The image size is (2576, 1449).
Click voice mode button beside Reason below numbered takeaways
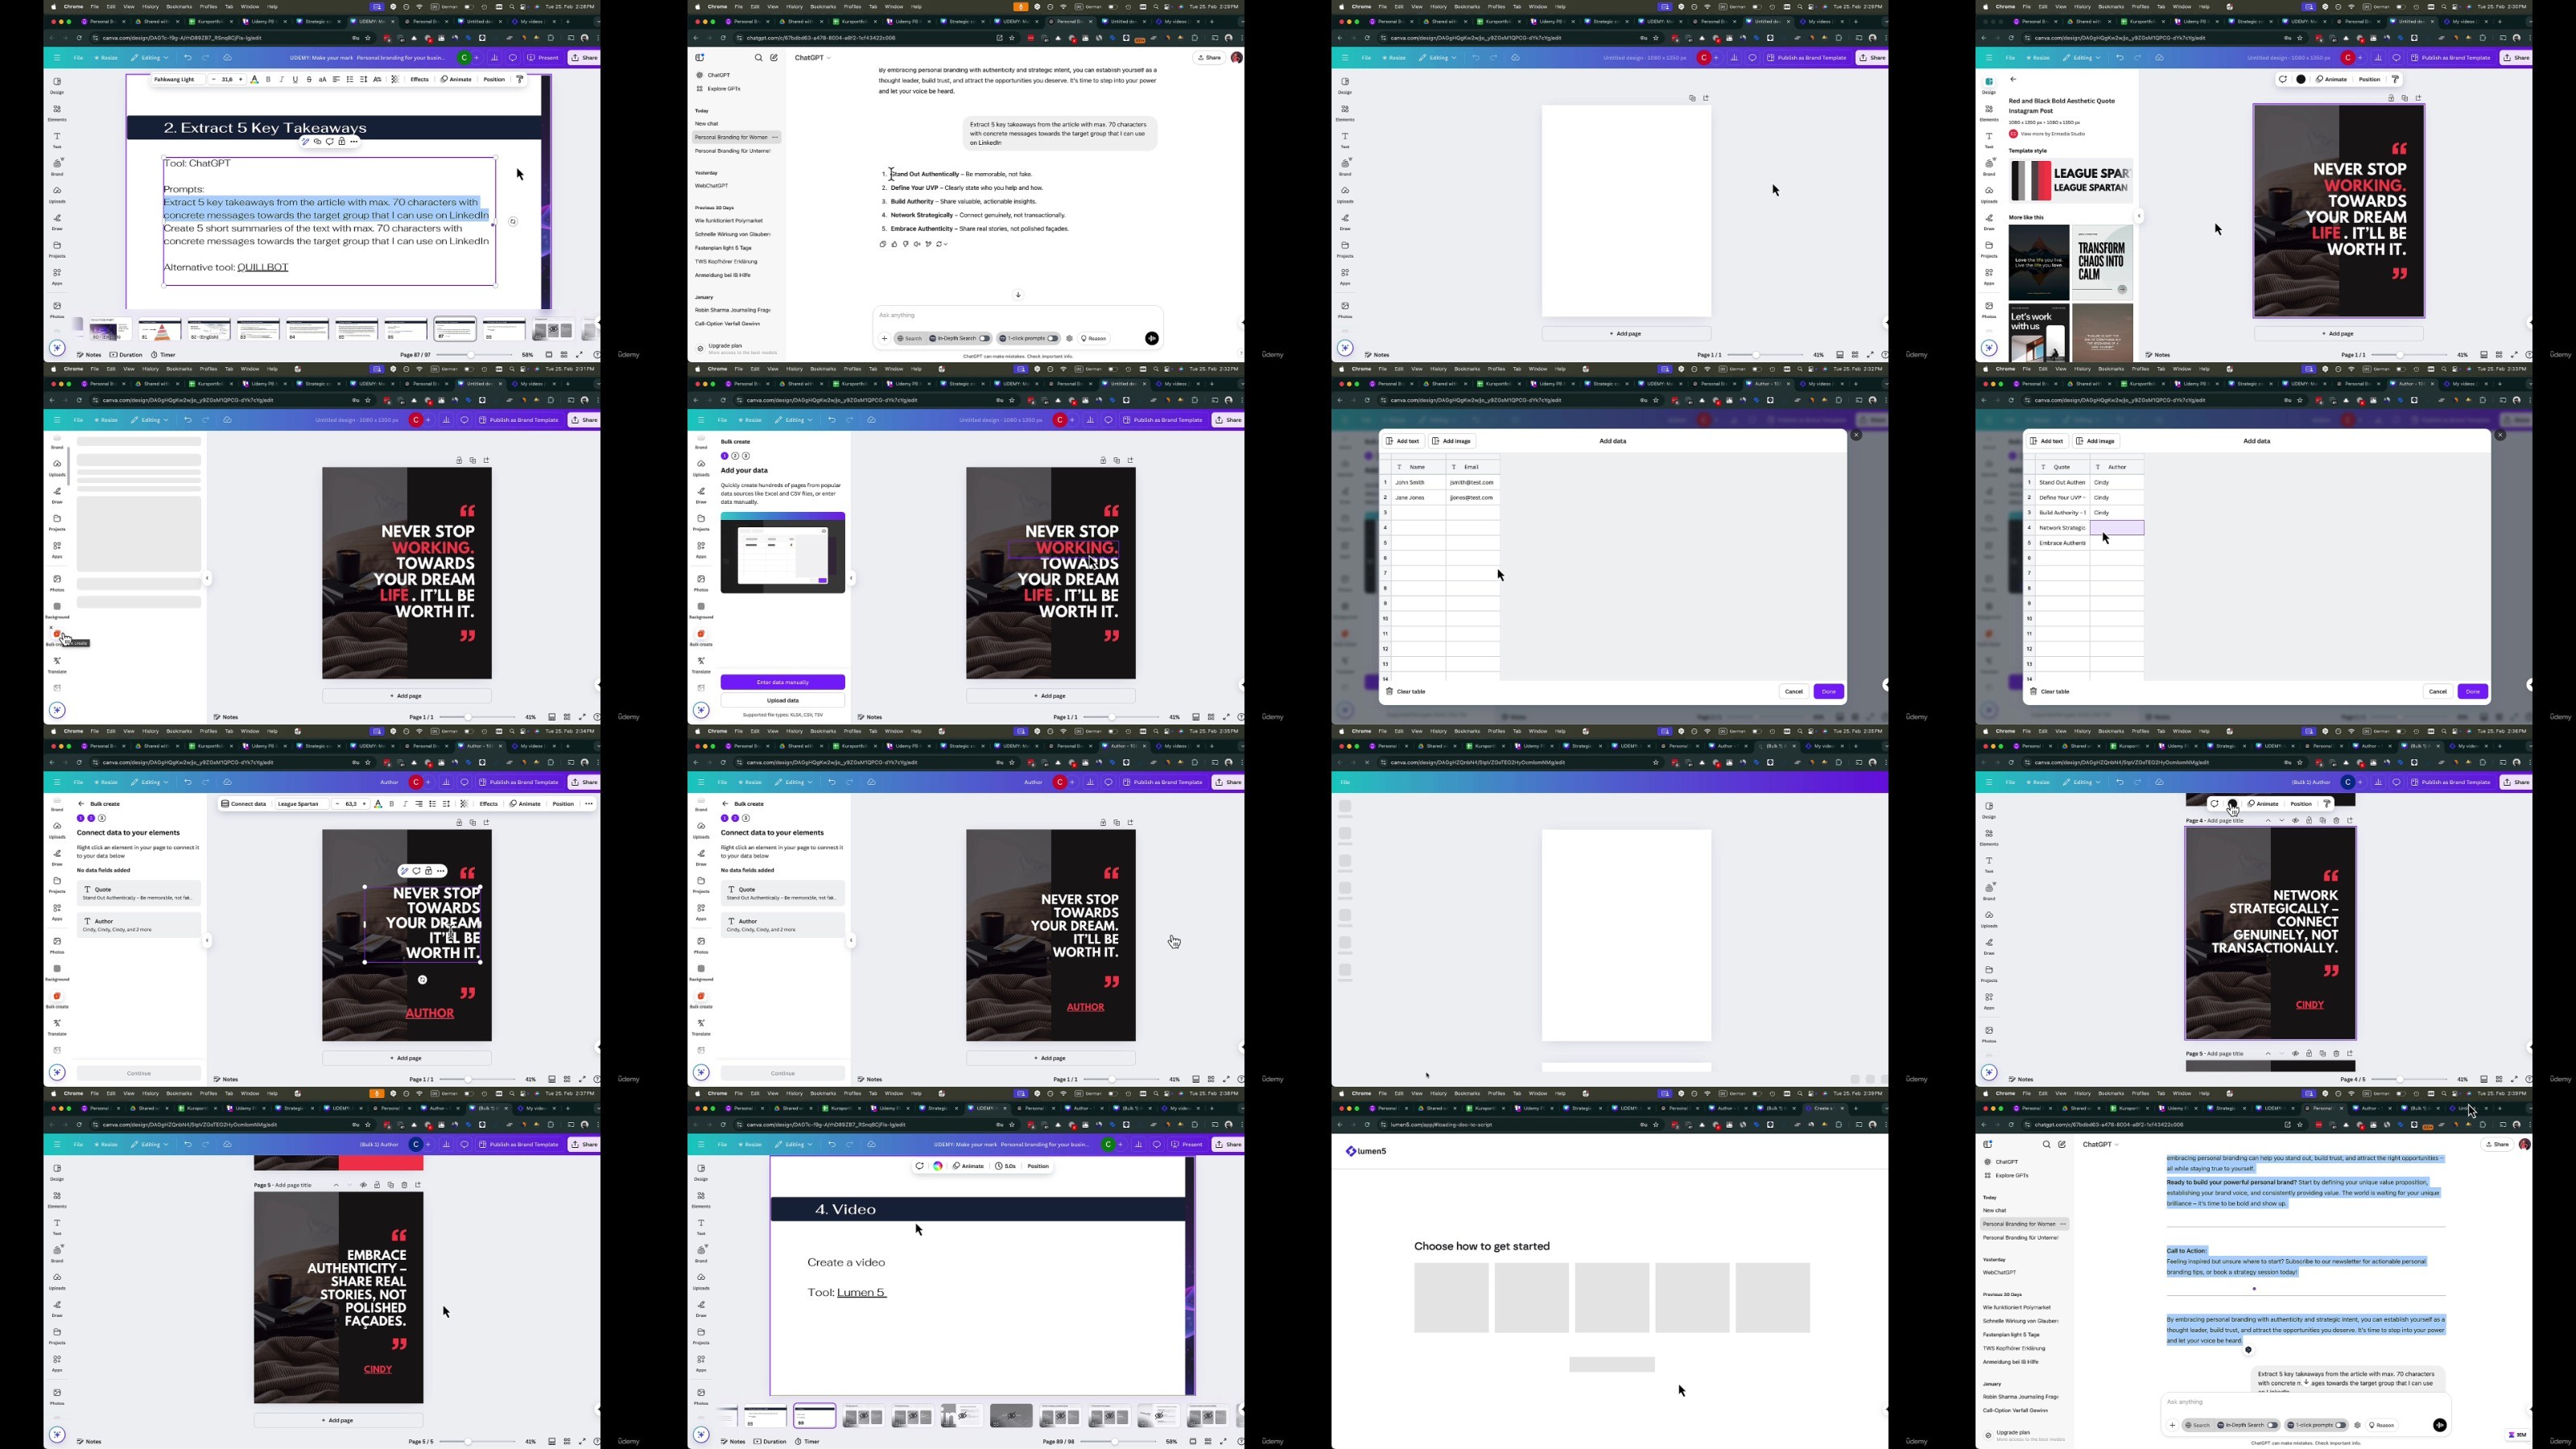pyautogui.click(x=1152, y=339)
